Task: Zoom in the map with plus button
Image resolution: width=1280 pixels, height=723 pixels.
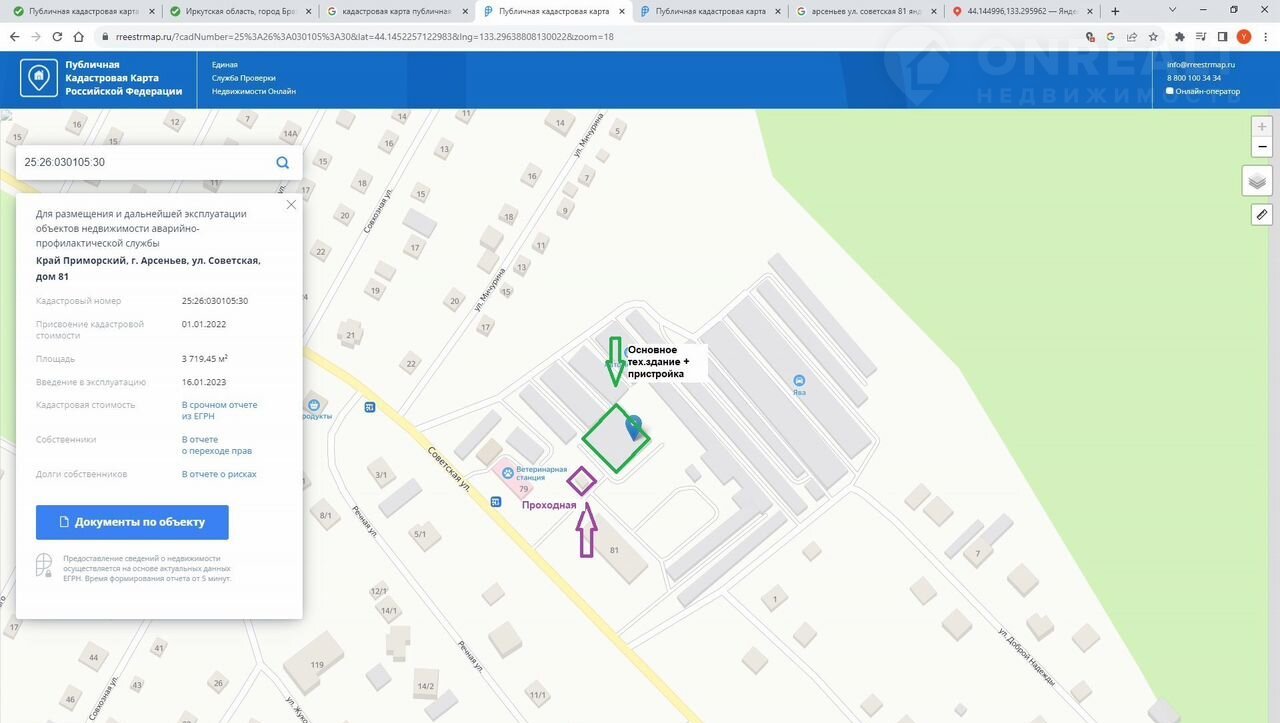Action: [1262, 127]
